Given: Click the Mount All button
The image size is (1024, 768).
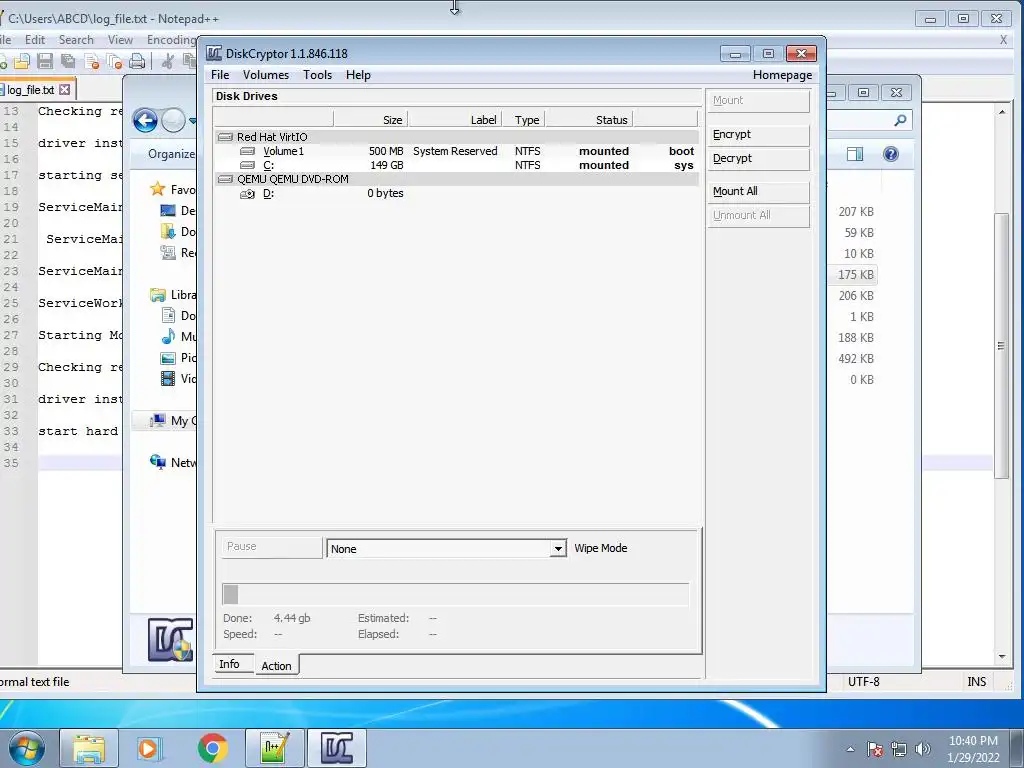Looking at the screenshot, I should point(758,191).
